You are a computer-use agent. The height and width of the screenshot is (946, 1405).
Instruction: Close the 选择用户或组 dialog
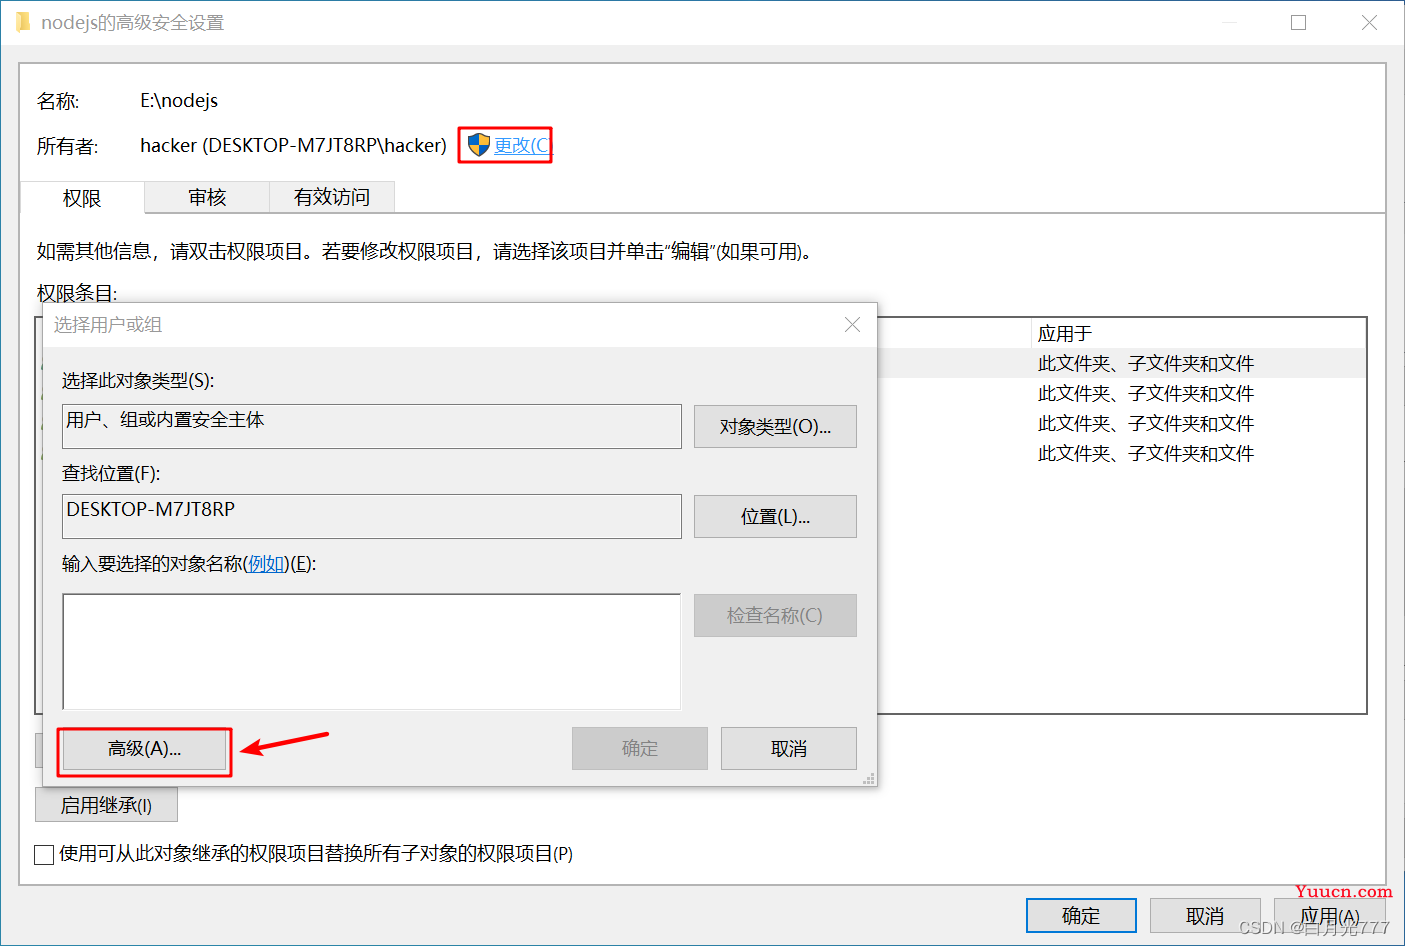point(852,325)
